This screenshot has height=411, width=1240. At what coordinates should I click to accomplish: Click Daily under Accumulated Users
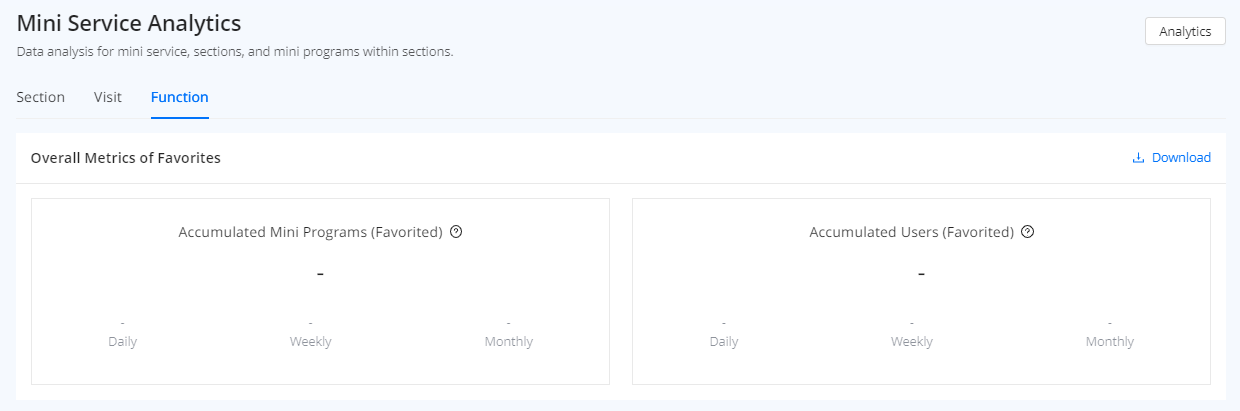point(724,342)
